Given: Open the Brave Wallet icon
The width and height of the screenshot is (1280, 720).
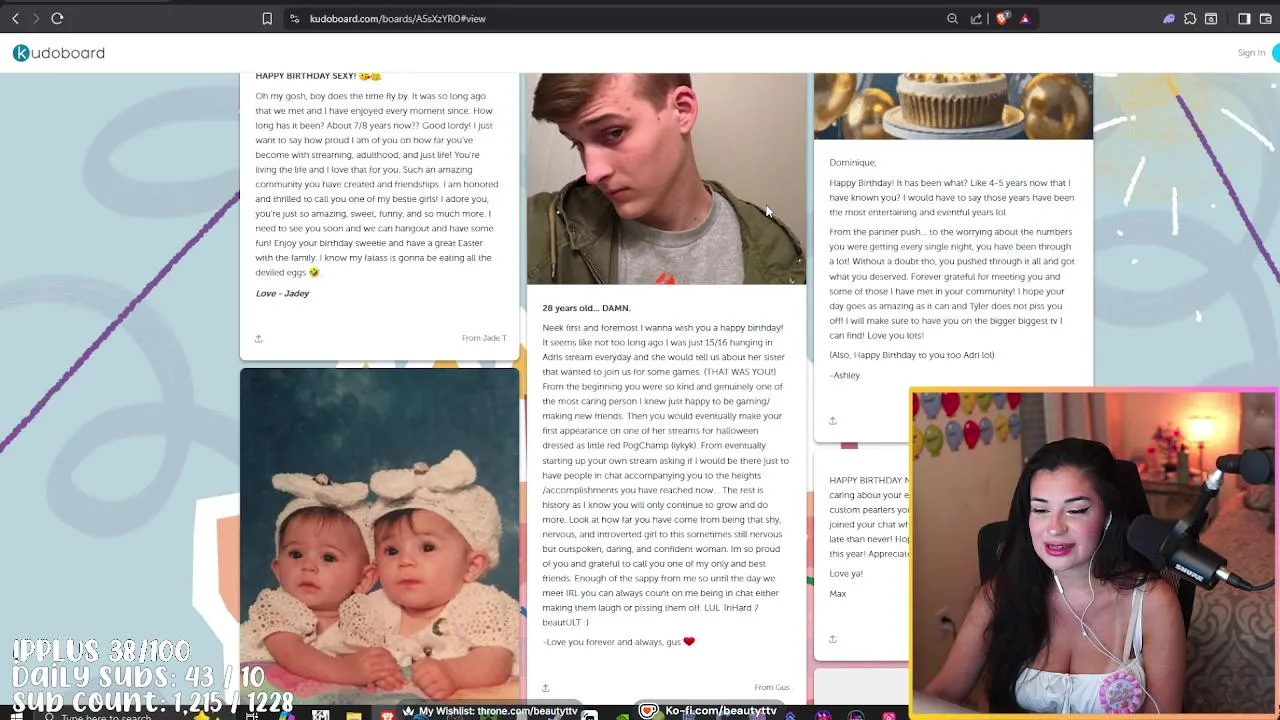Looking at the screenshot, I should coord(1265,18).
